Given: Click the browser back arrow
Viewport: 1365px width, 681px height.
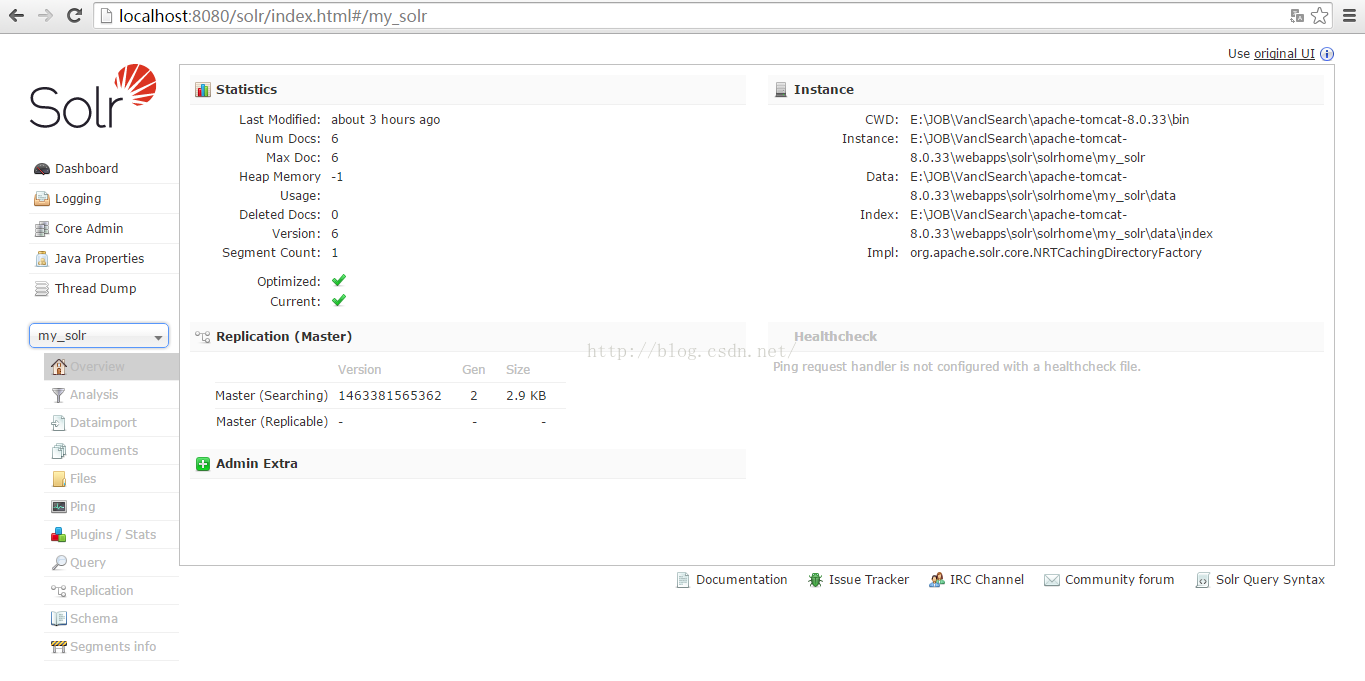Looking at the screenshot, I should pos(17,16).
